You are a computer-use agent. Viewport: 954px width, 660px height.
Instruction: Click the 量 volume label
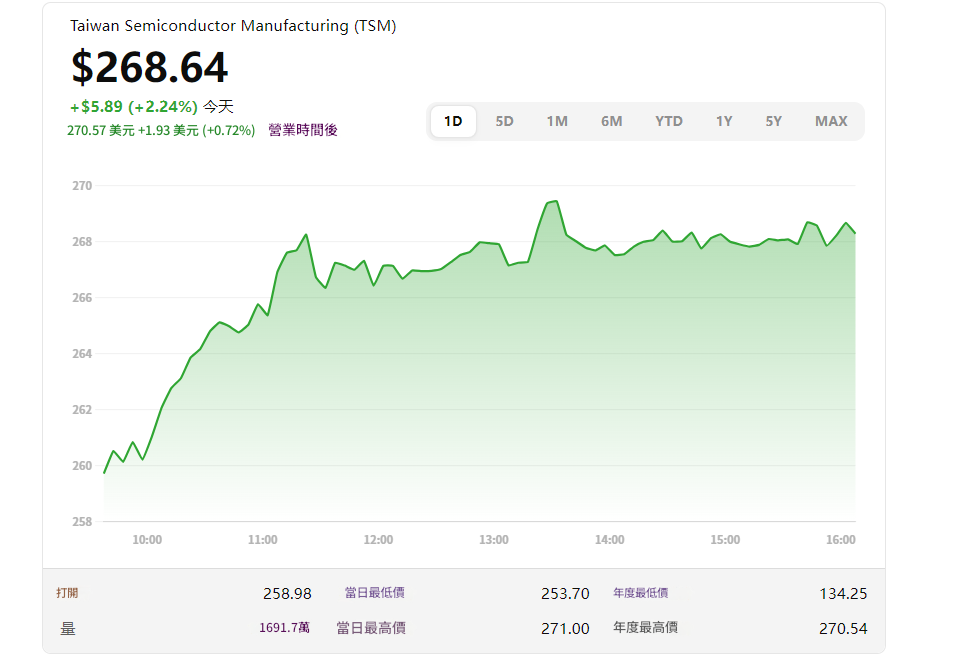68,628
